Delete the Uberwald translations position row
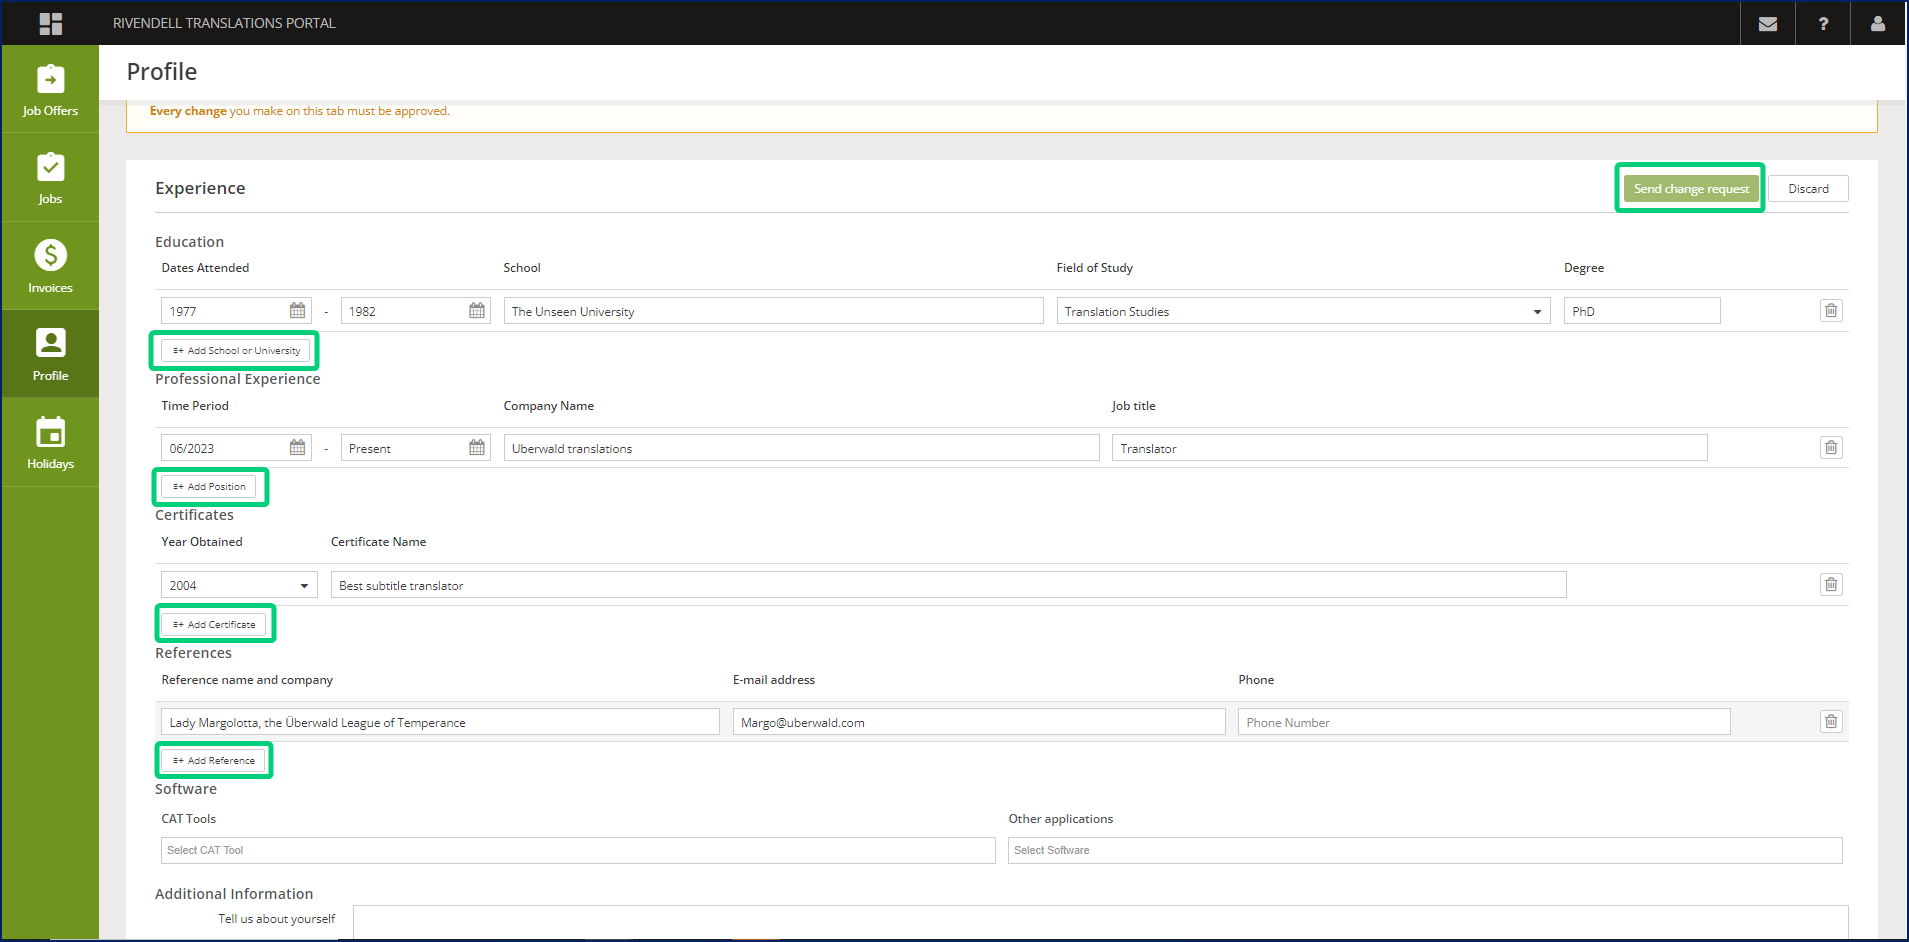Image resolution: width=1909 pixels, height=942 pixels. click(1831, 448)
